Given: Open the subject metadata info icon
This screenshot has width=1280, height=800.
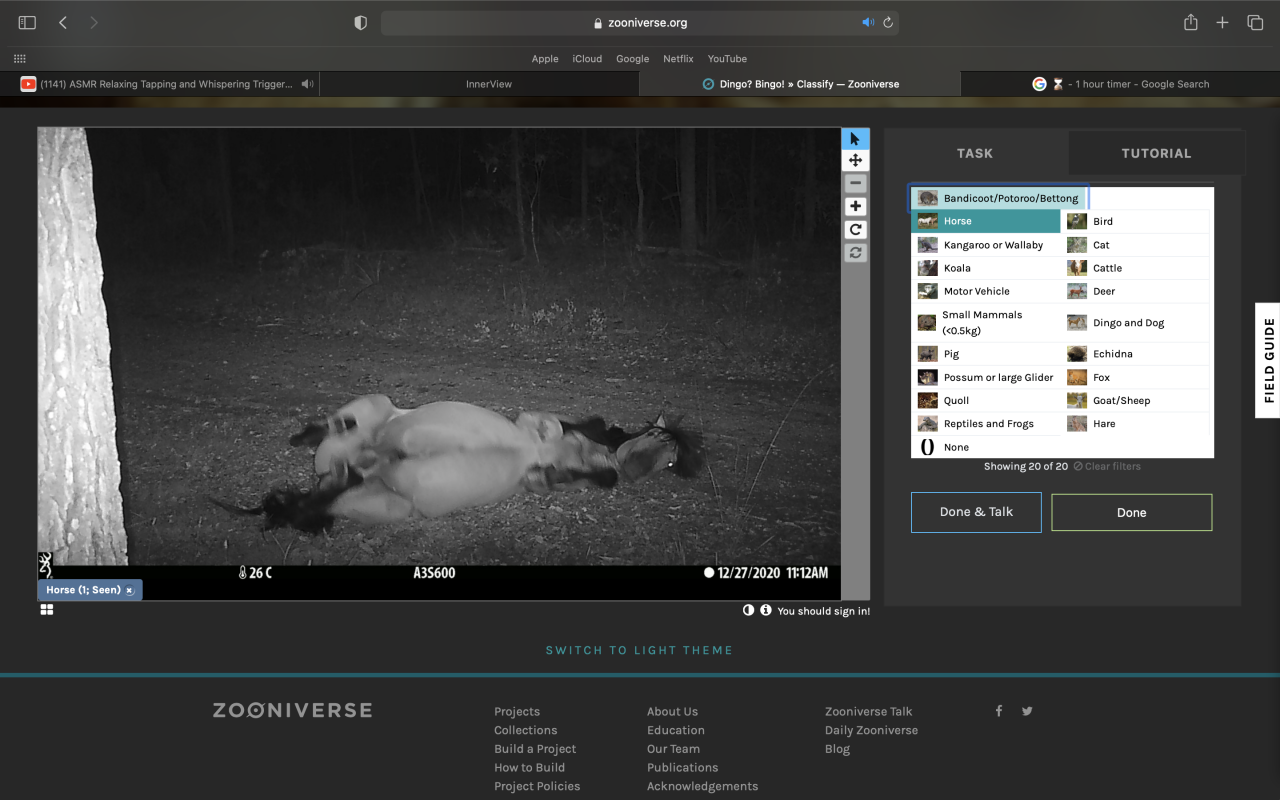Looking at the screenshot, I should [x=766, y=610].
